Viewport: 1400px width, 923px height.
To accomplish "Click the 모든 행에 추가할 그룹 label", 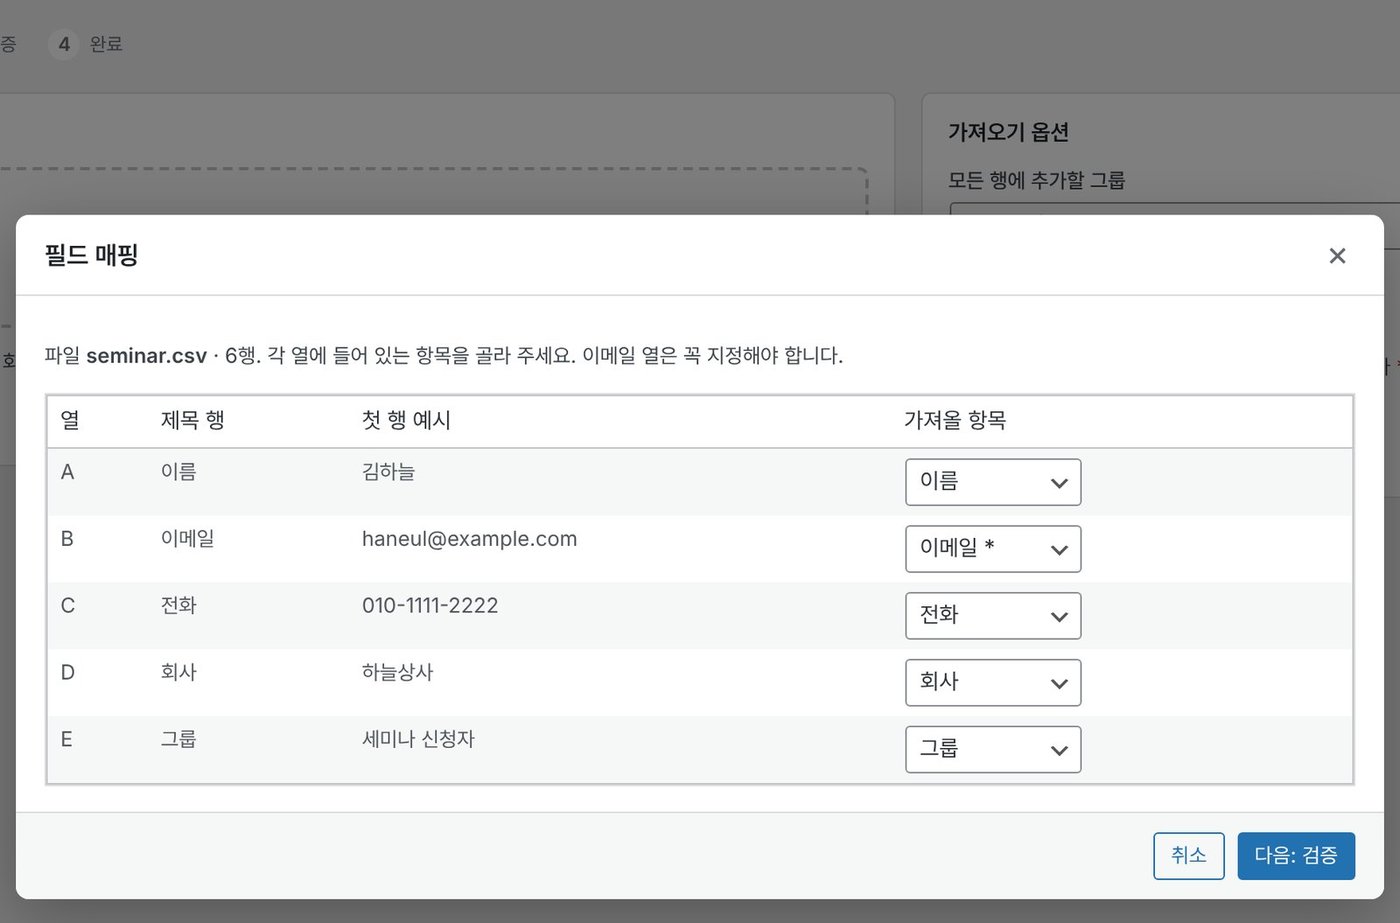I will (x=1036, y=181).
